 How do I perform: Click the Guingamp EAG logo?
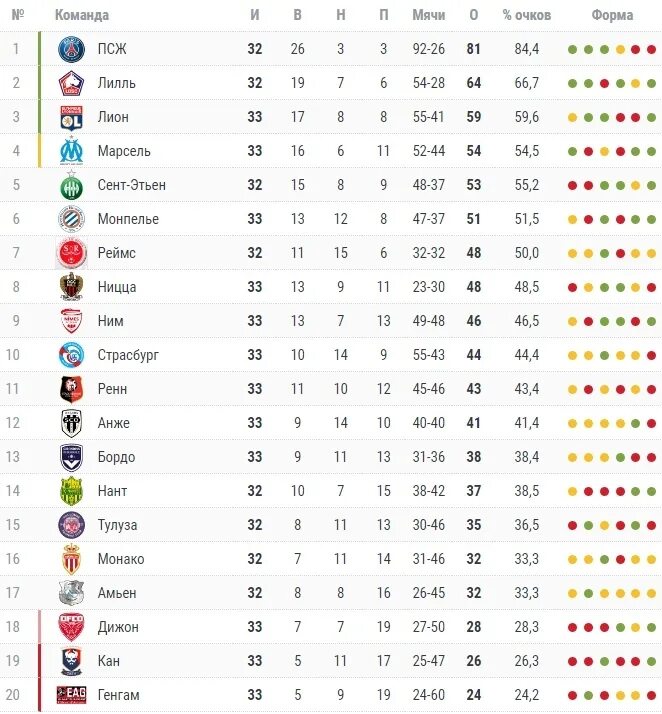(x=71, y=695)
